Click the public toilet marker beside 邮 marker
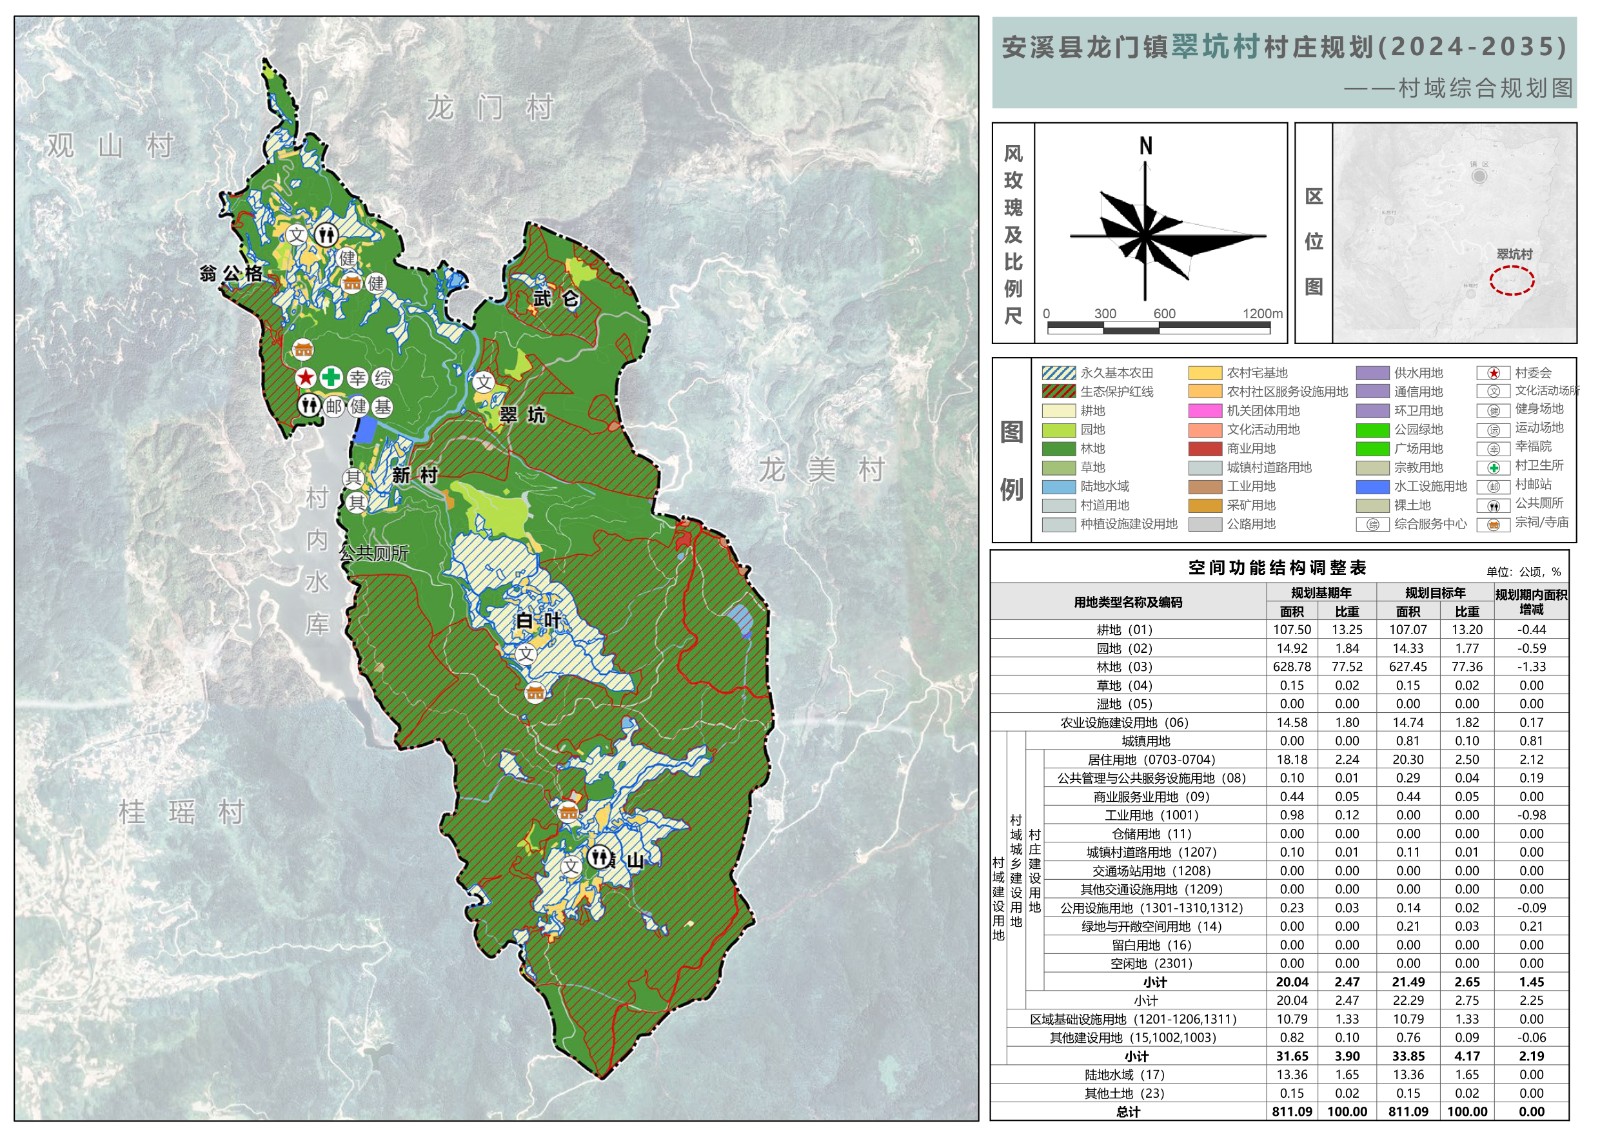This screenshot has height=1131, width=1600. click(309, 406)
